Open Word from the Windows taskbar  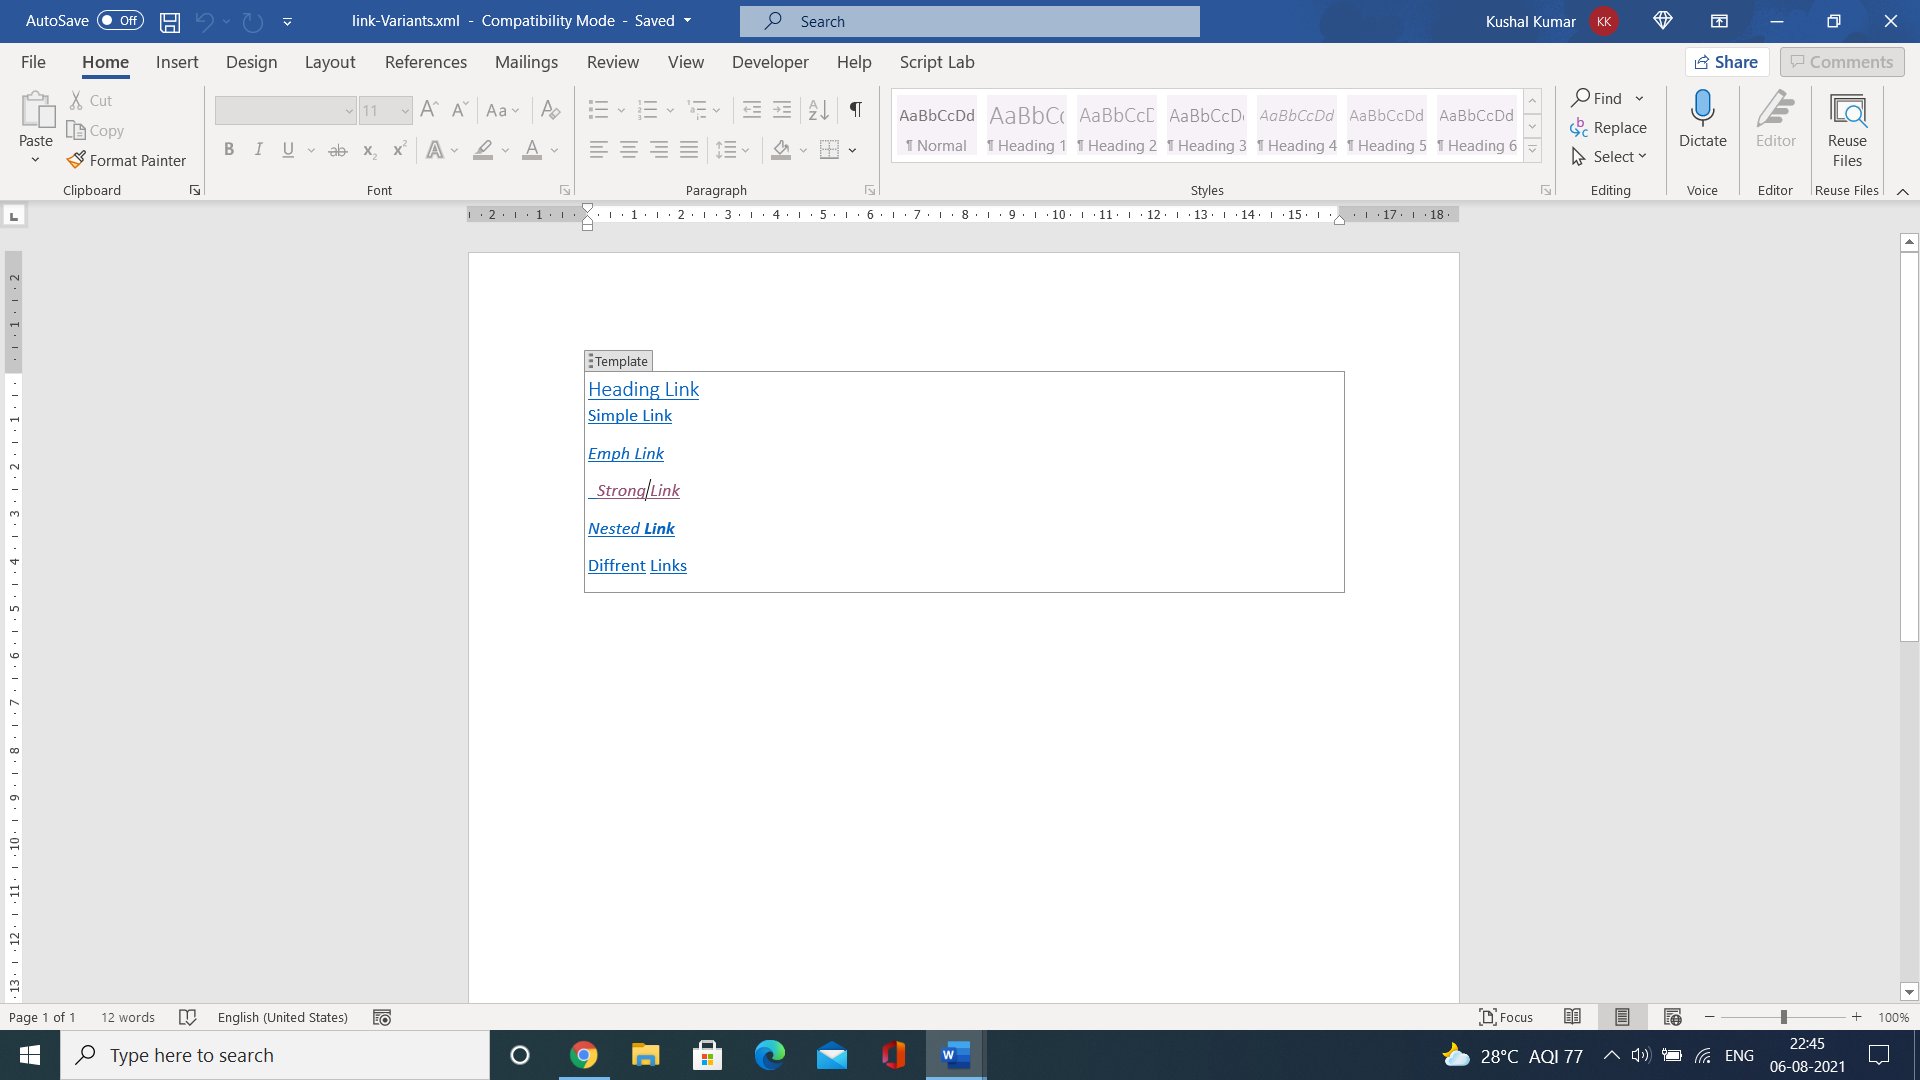pyautogui.click(x=956, y=1055)
